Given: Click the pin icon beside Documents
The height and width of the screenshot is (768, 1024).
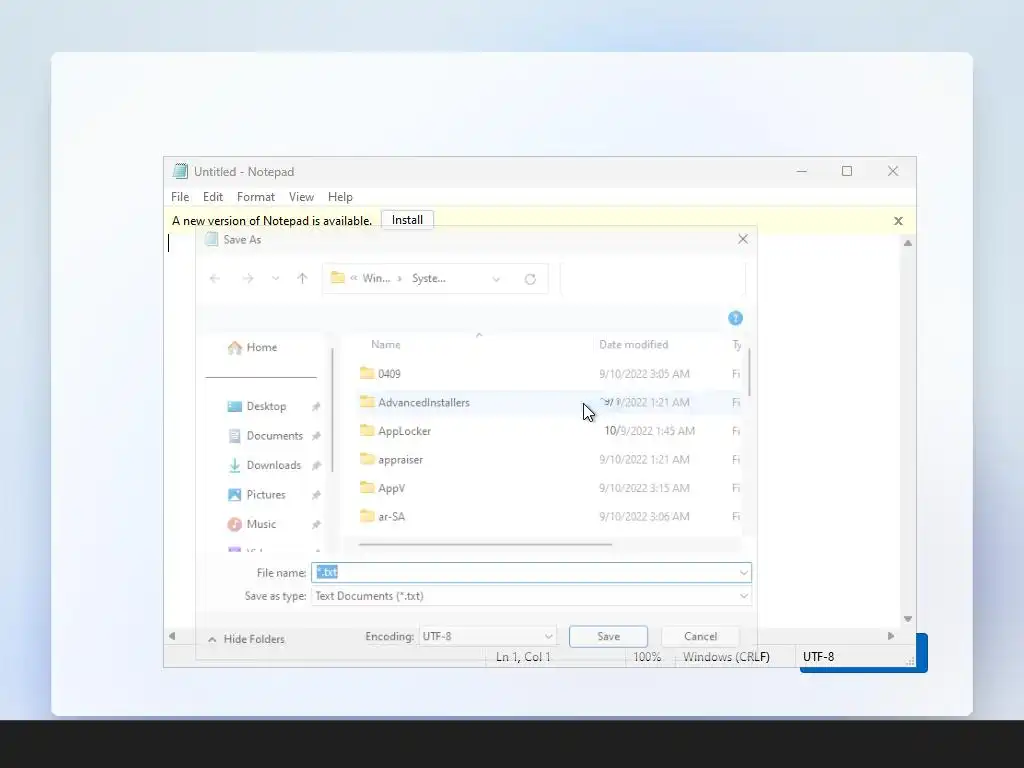Looking at the screenshot, I should point(316,436).
